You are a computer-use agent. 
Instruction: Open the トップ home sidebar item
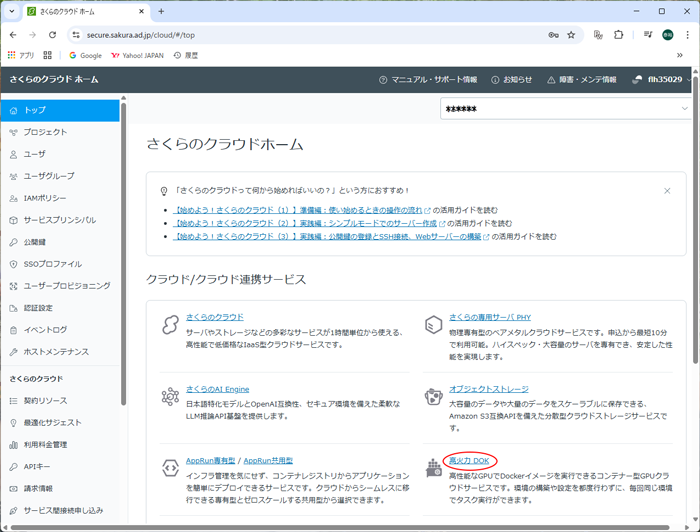(x=60, y=110)
